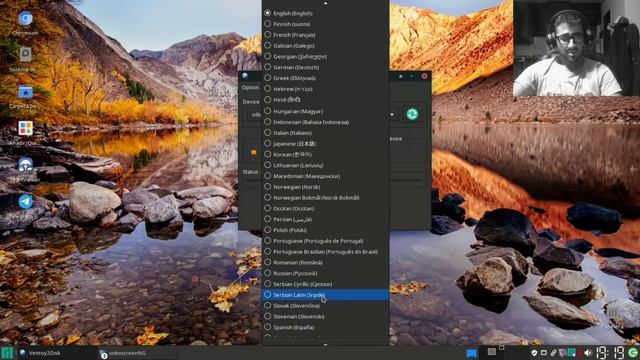The width and height of the screenshot is (640, 360).
Task: Choose Slovenian (Slovenski) language
Action: click(x=325, y=316)
